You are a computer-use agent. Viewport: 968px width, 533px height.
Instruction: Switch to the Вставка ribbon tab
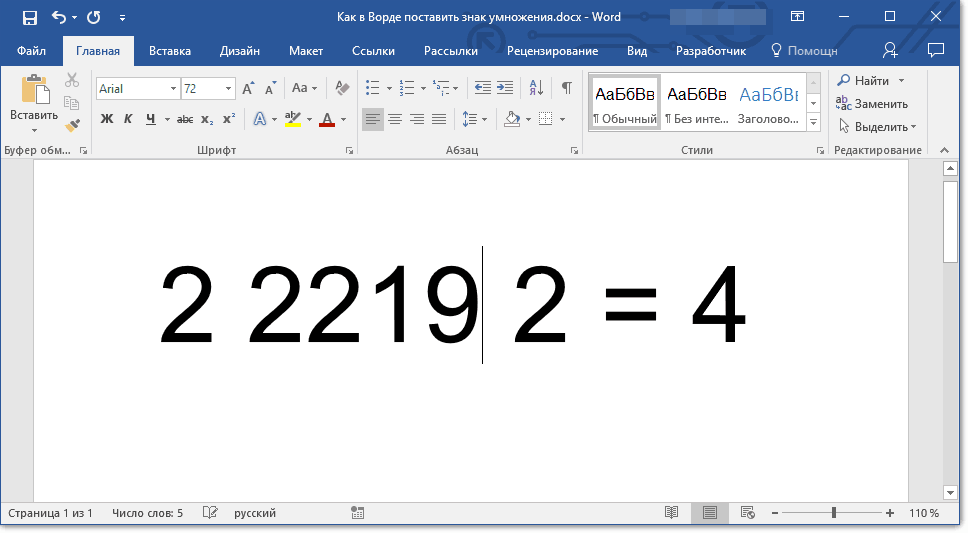pos(170,51)
